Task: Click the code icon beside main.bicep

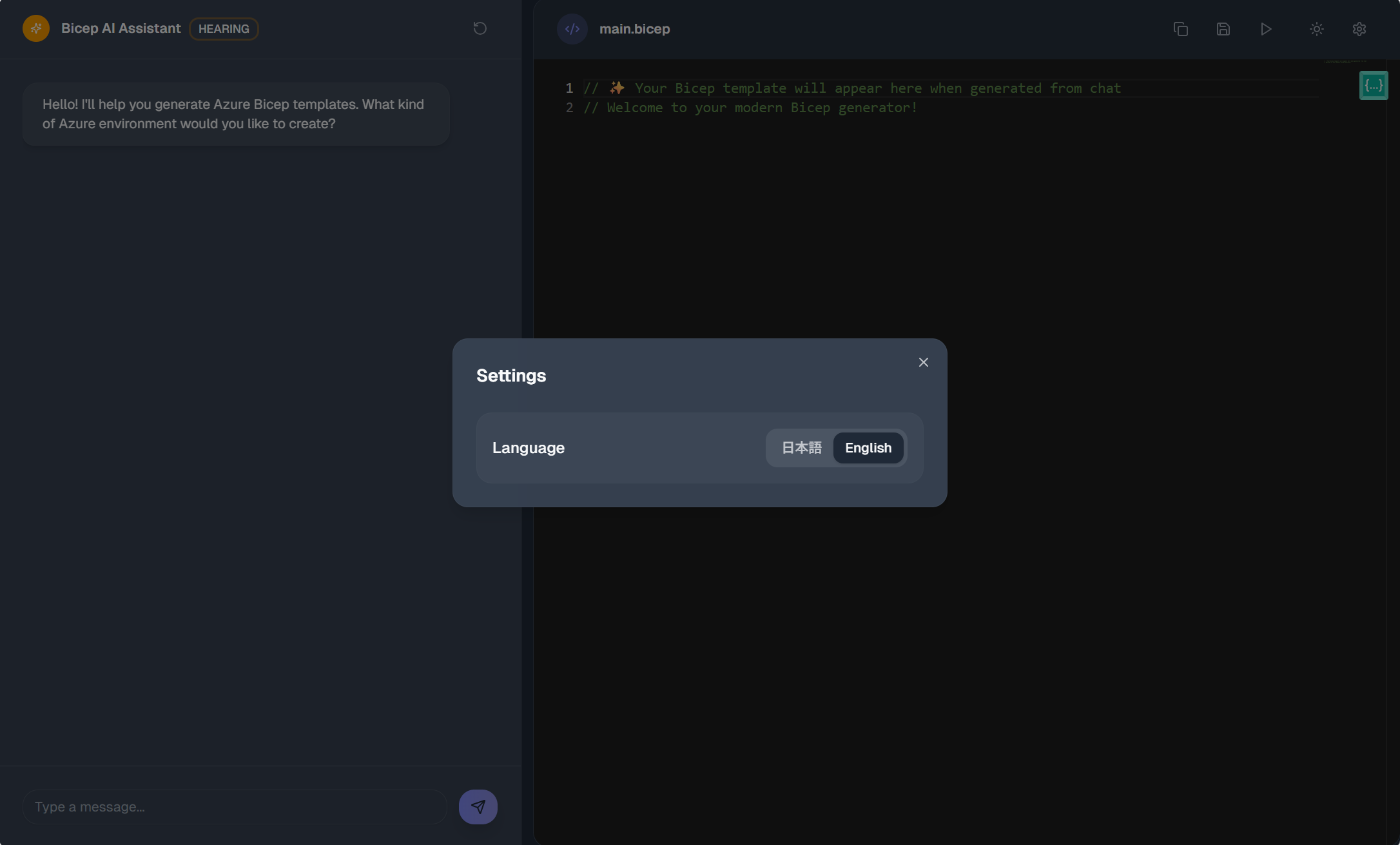Action: [572, 29]
